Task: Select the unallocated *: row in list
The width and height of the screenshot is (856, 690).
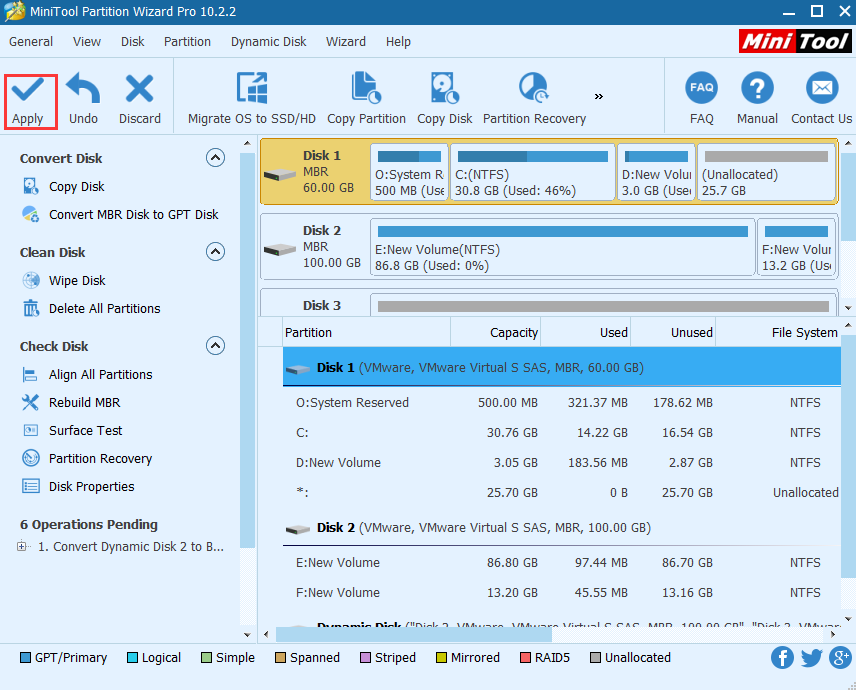Action: [562, 492]
